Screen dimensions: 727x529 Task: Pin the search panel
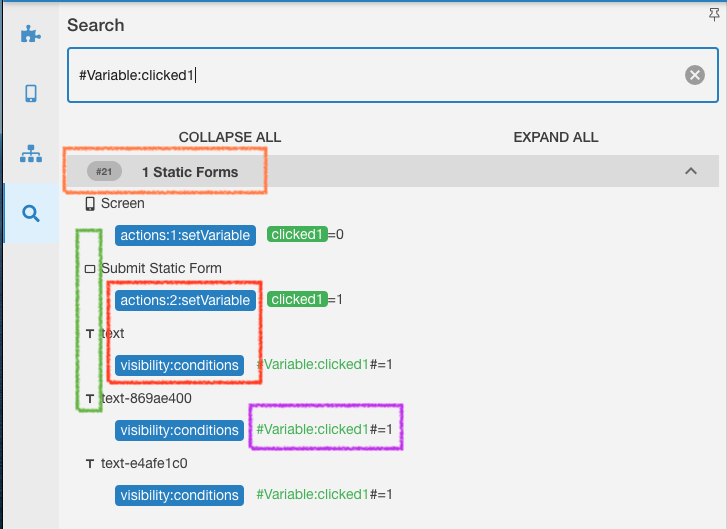click(x=714, y=15)
